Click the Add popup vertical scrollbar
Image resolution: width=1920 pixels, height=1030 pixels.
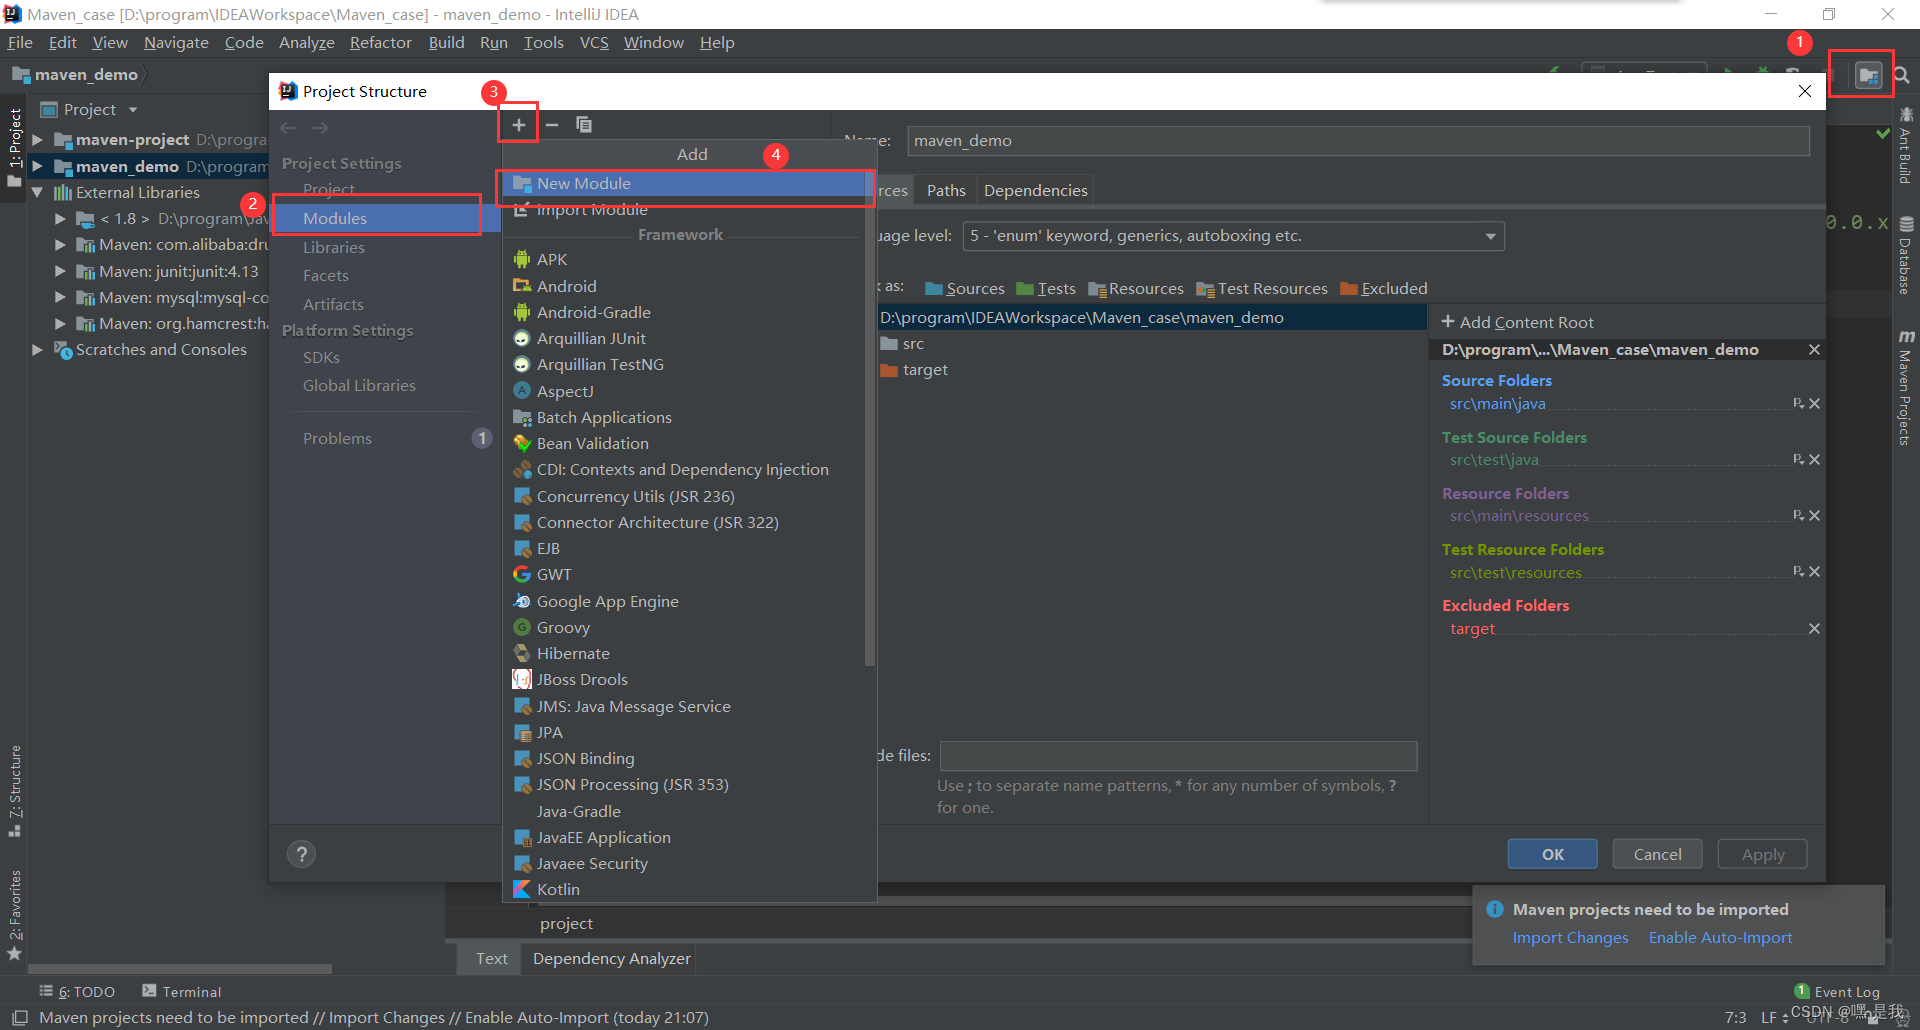pos(870,420)
